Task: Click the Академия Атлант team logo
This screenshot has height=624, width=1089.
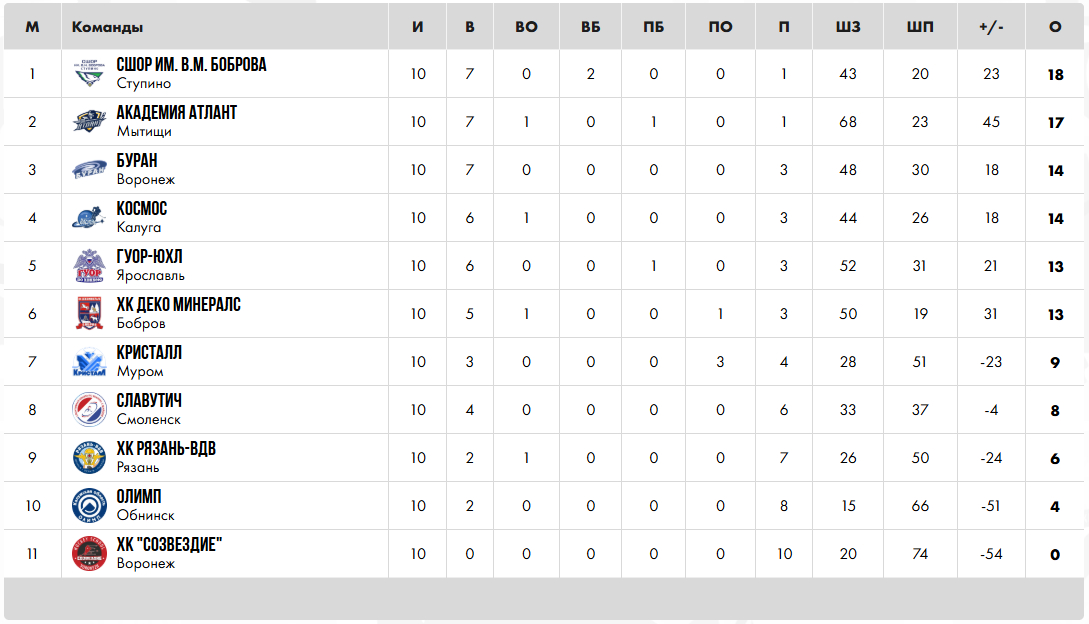Action: pyautogui.click(x=90, y=122)
